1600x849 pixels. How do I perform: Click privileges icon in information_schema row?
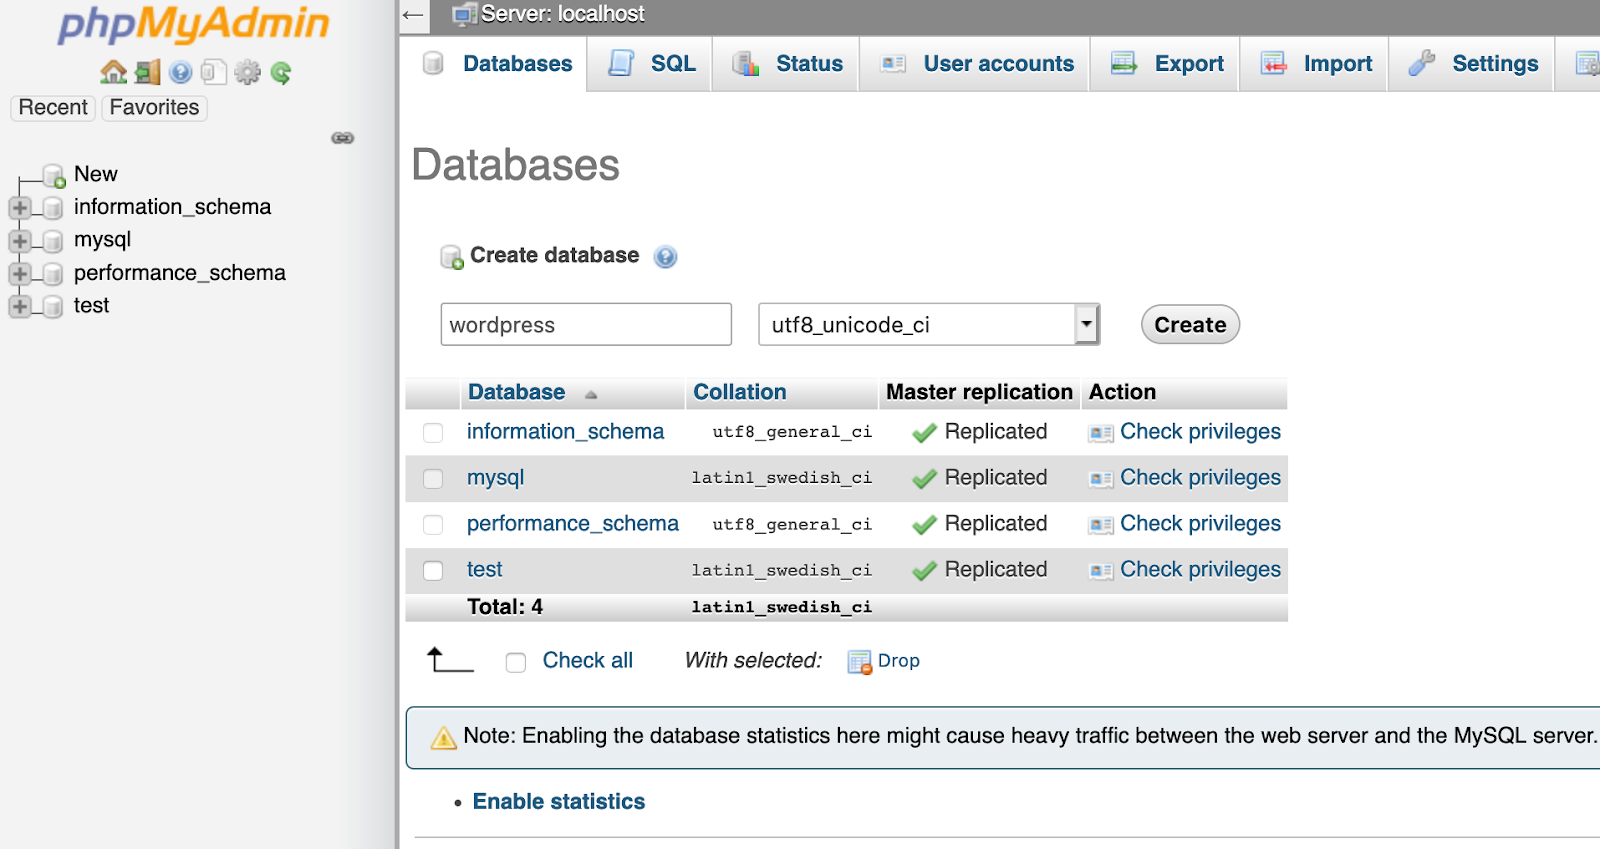(1101, 433)
